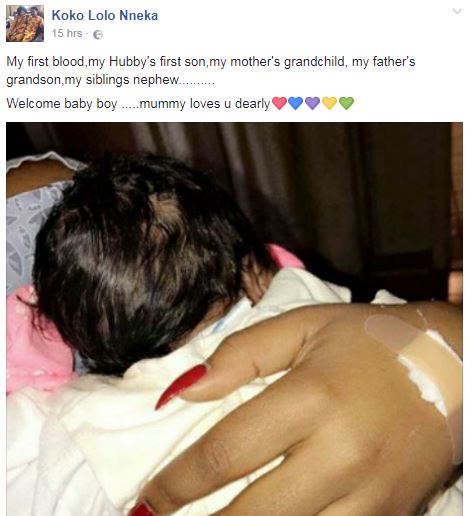This screenshot has width=473, height=516.
Task: Click the yellow heart emoji
Action: pyautogui.click(x=329, y=103)
